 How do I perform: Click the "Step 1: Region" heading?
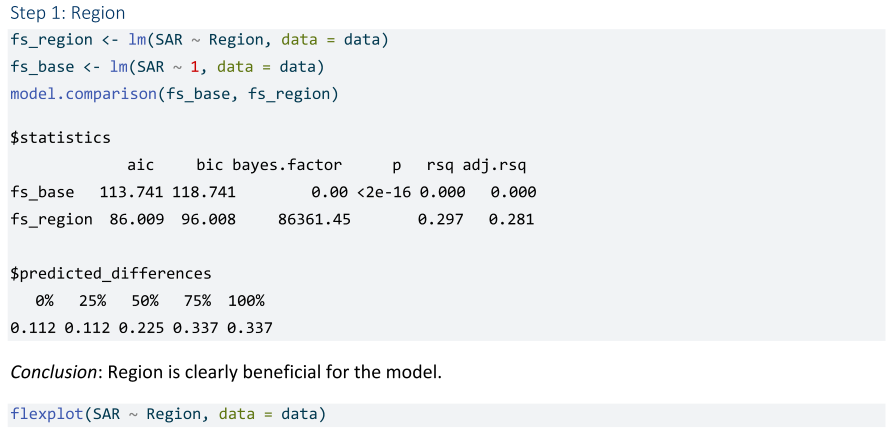click(68, 14)
